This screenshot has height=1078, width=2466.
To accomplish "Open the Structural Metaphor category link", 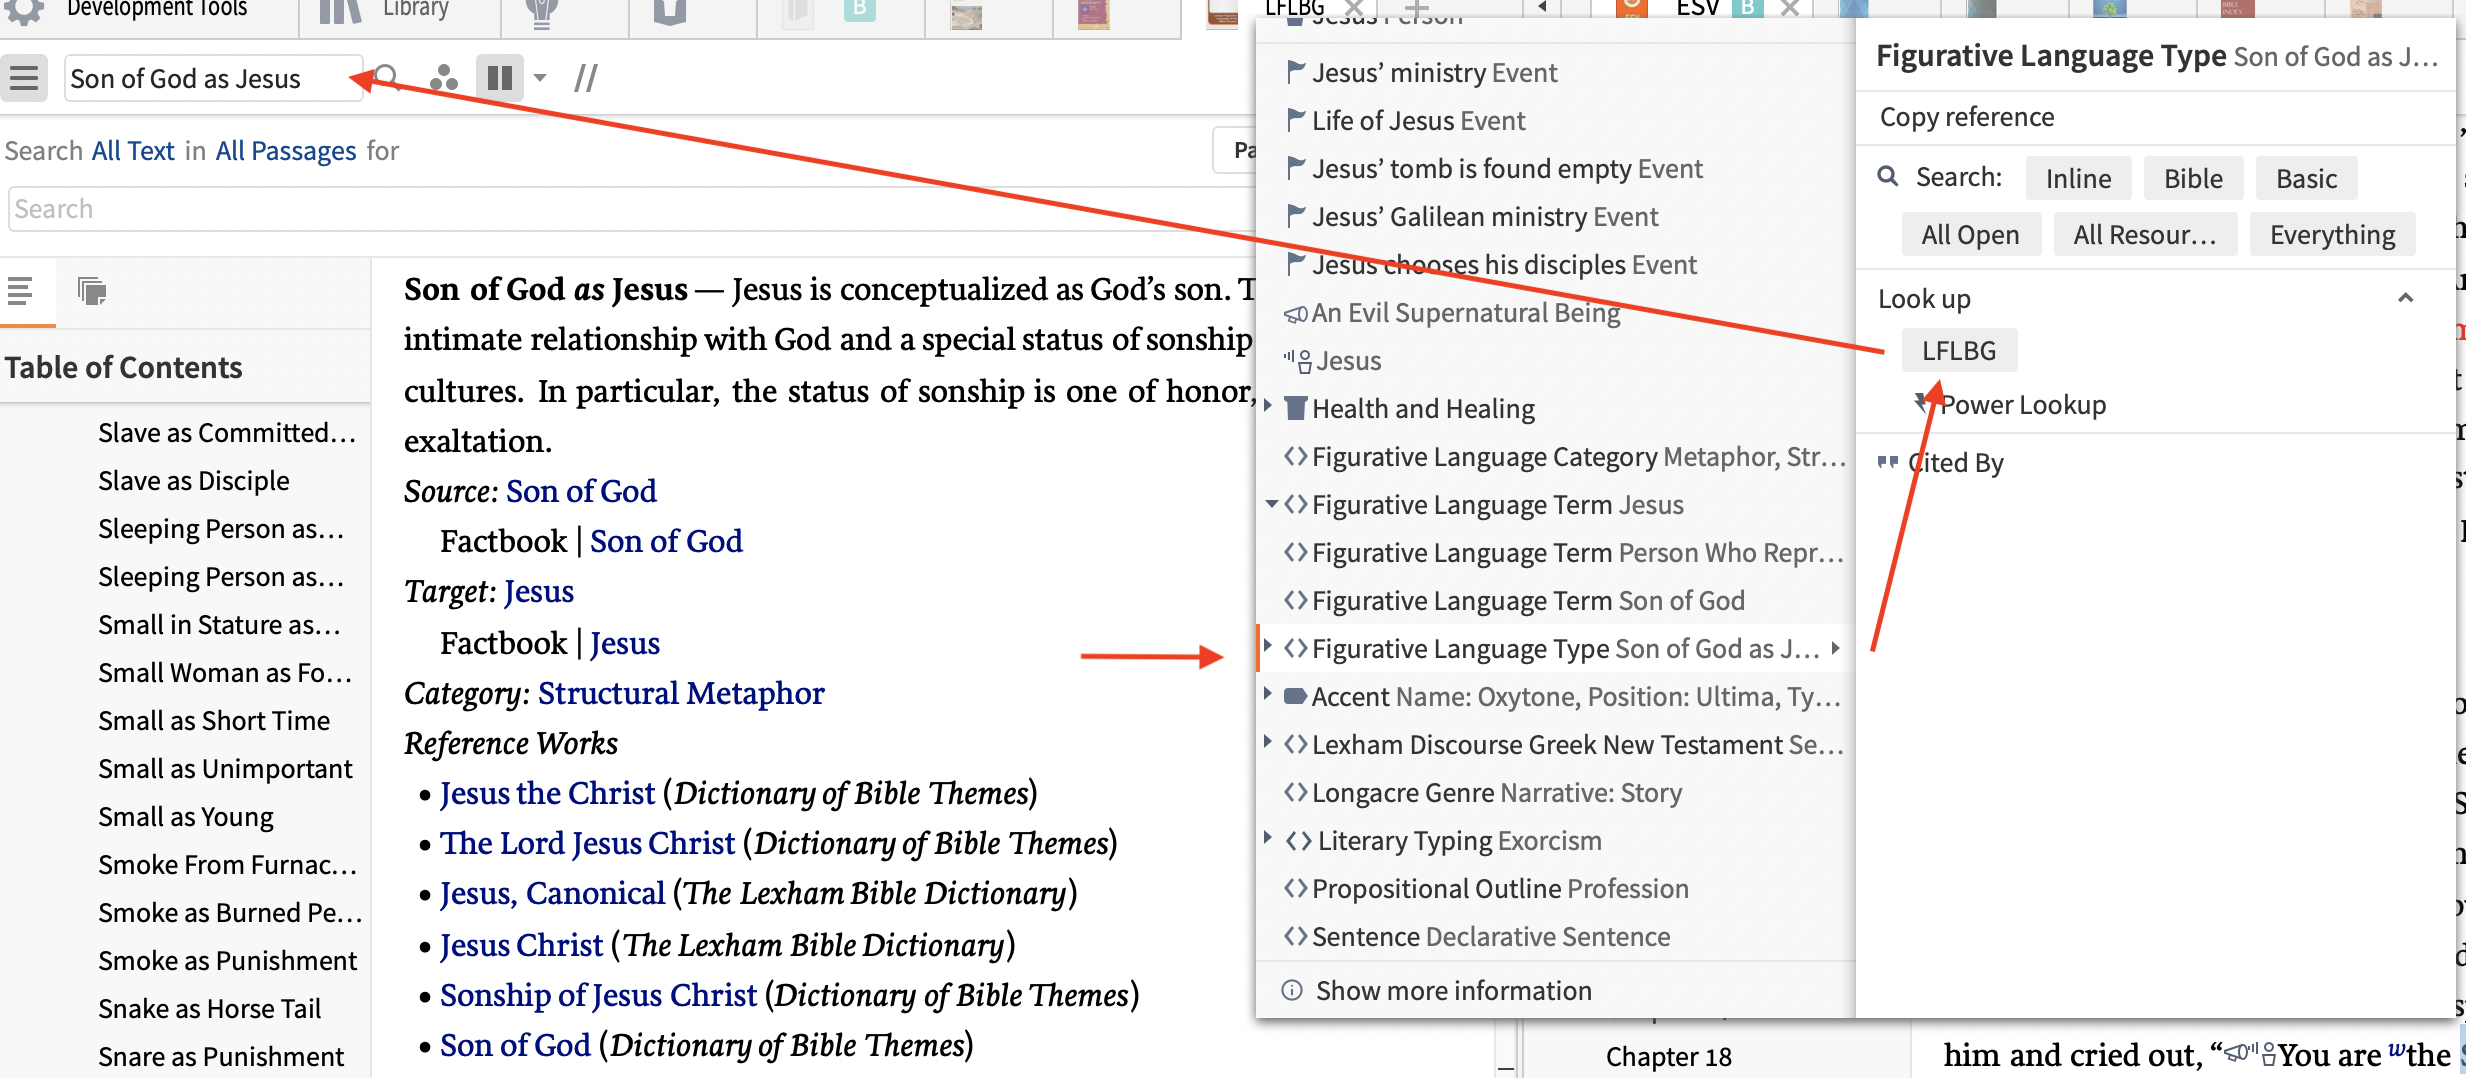I will click(681, 693).
